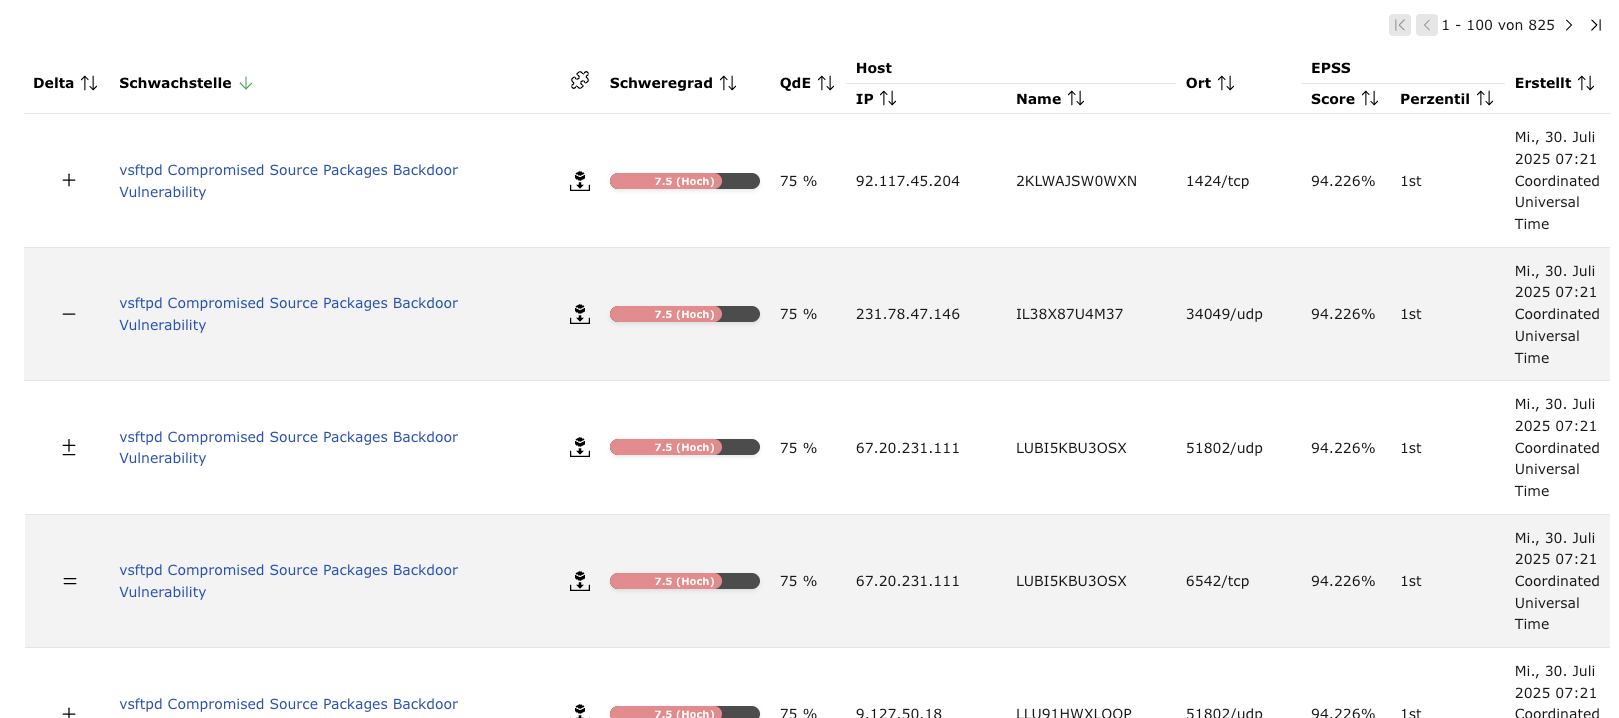Go to the next results page

(1569, 25)
